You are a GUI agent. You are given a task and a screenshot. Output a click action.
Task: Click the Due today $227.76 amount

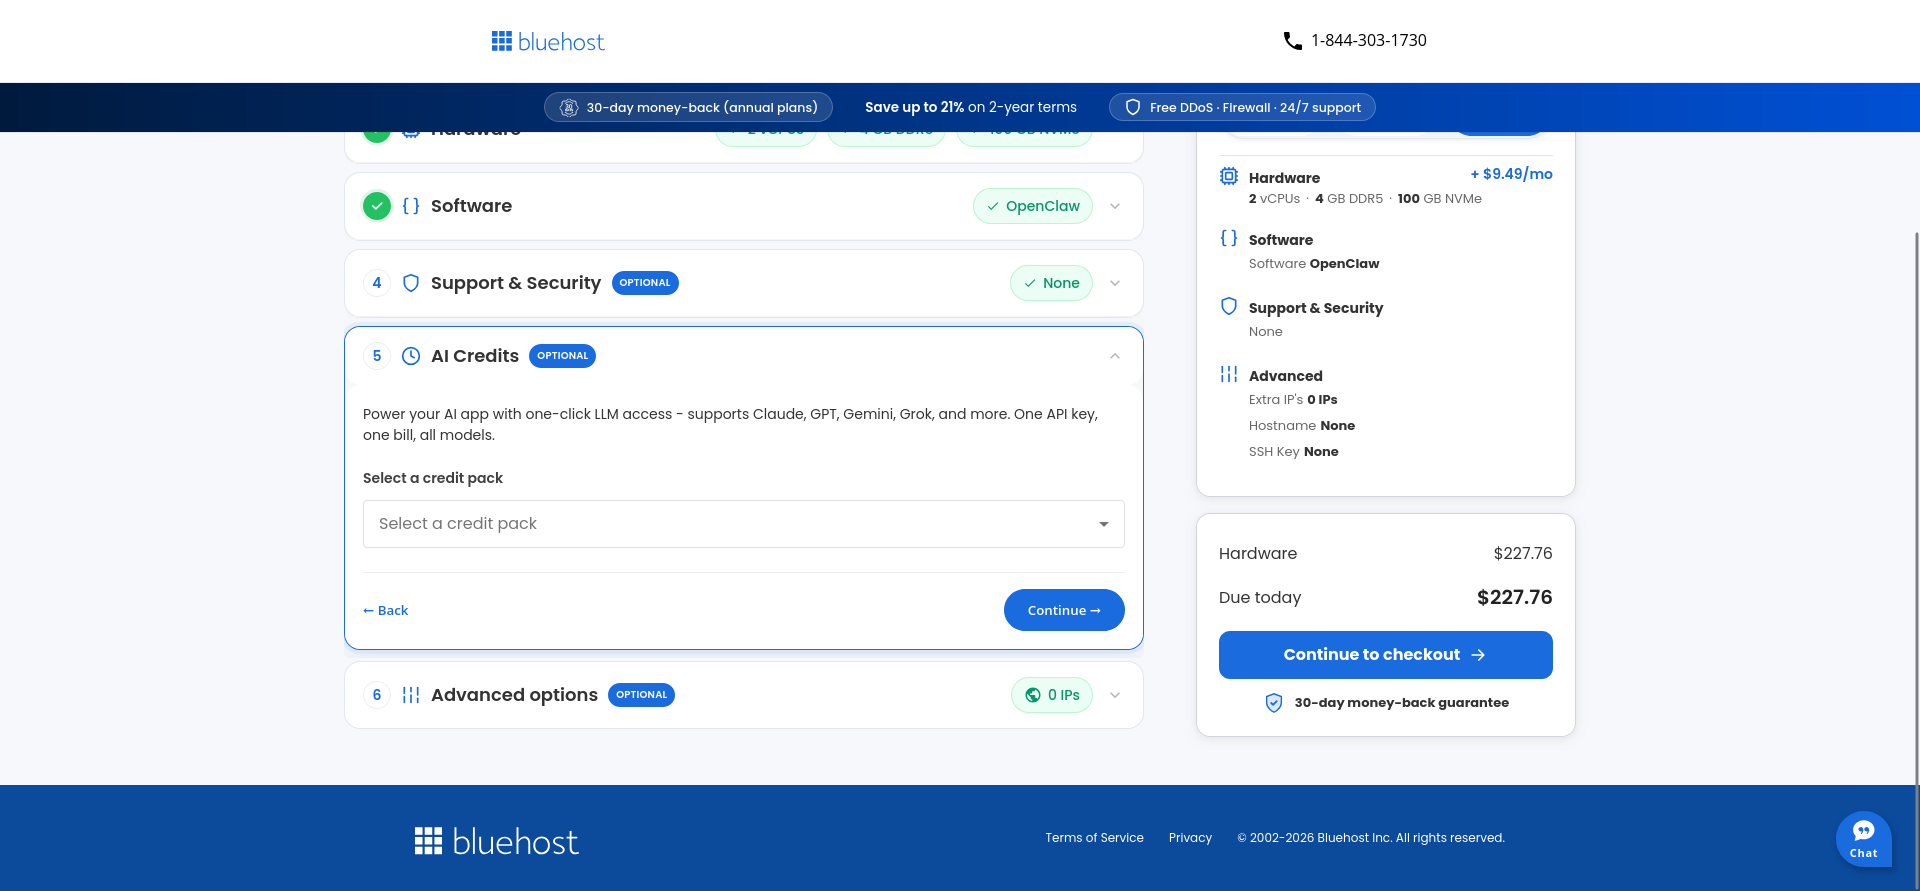point(1514,598)
